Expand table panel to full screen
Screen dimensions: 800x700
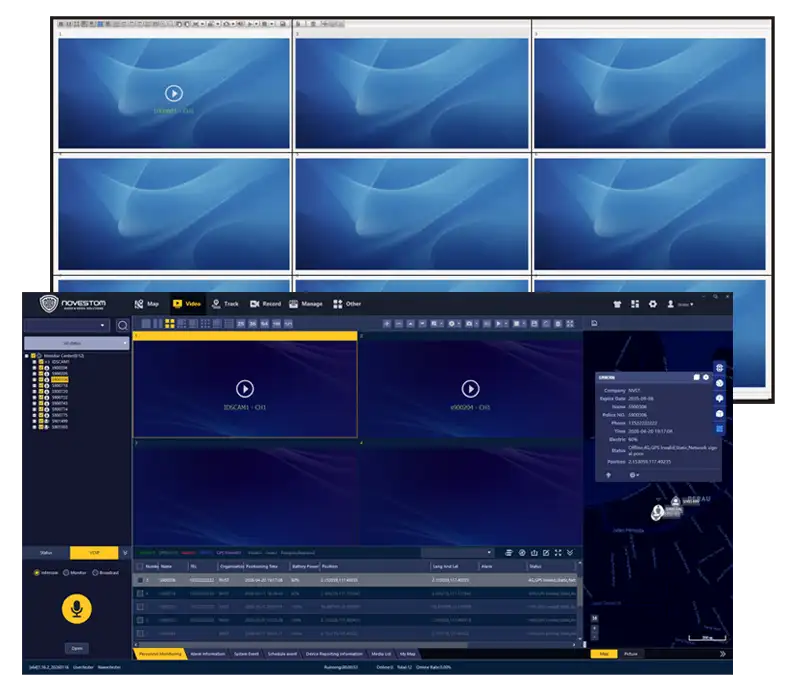[x=558, y=553]
